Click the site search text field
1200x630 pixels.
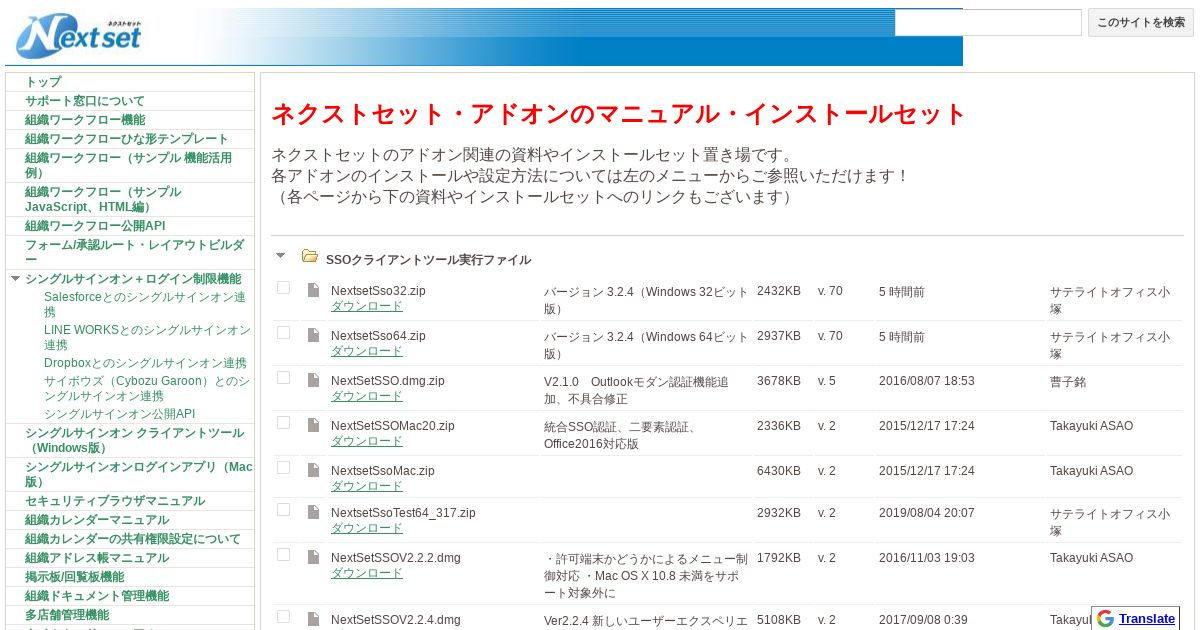(988, 22)
